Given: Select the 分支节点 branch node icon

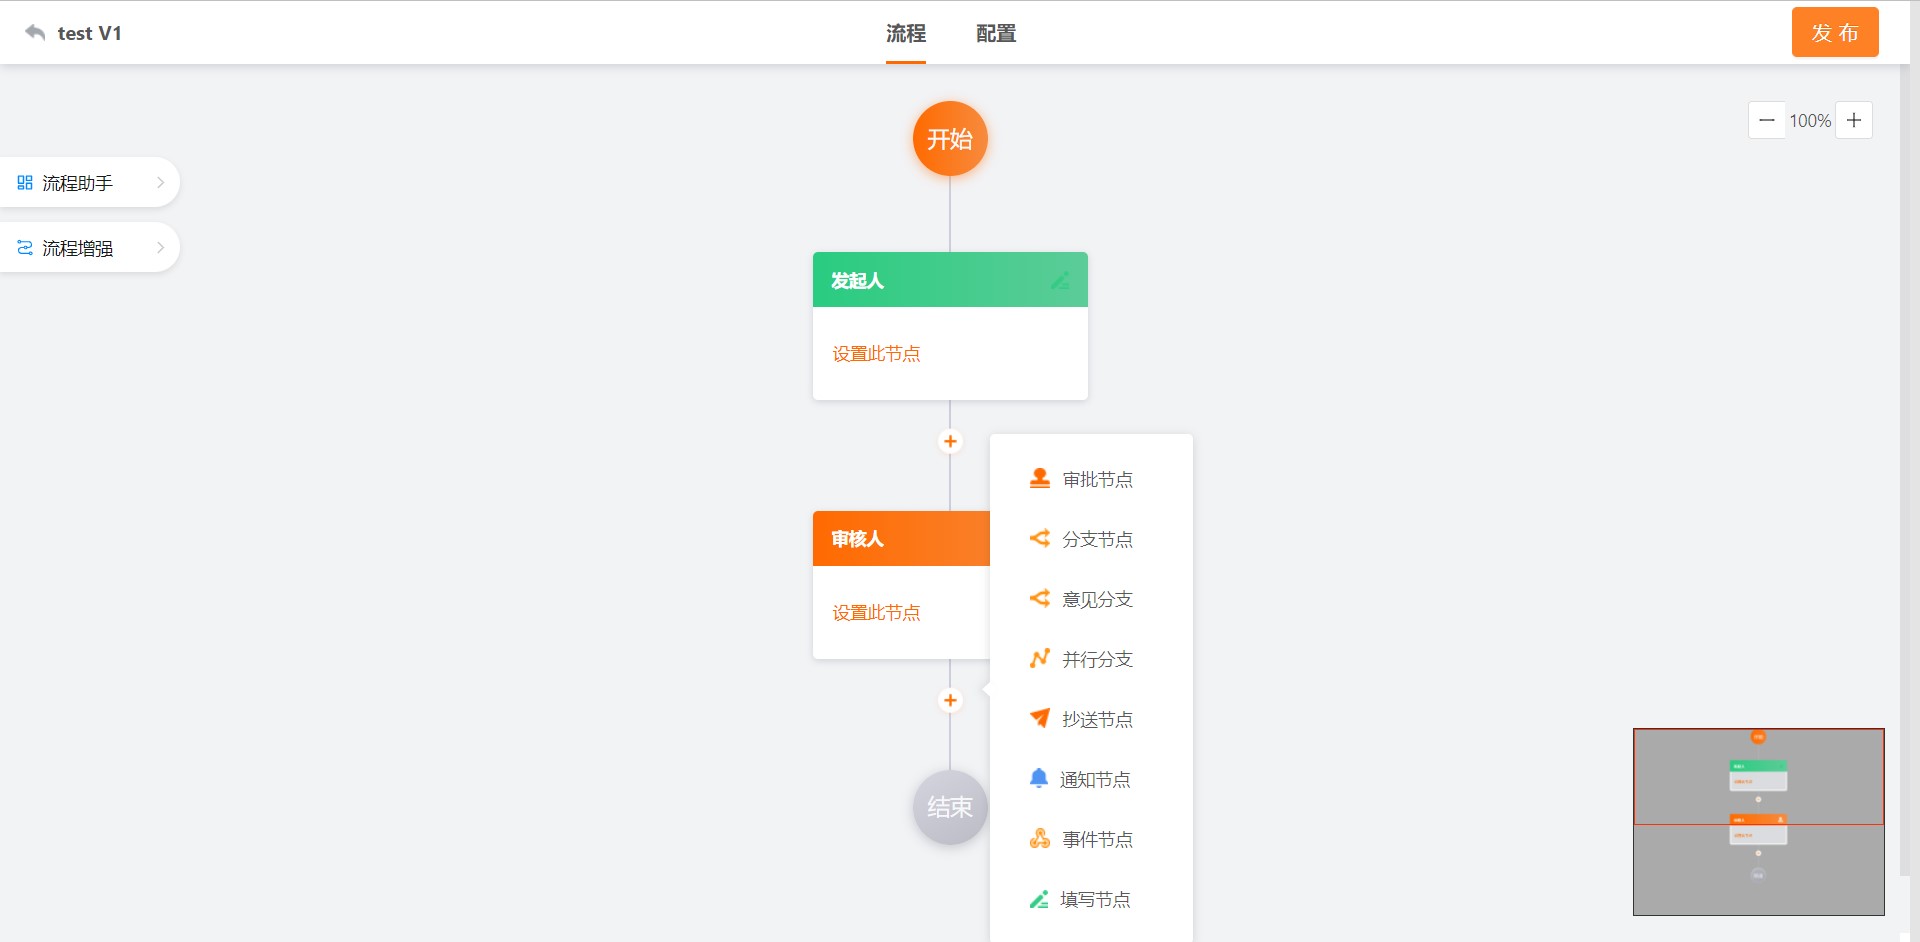Looking at the screenshot, I should click(1039, 538).
